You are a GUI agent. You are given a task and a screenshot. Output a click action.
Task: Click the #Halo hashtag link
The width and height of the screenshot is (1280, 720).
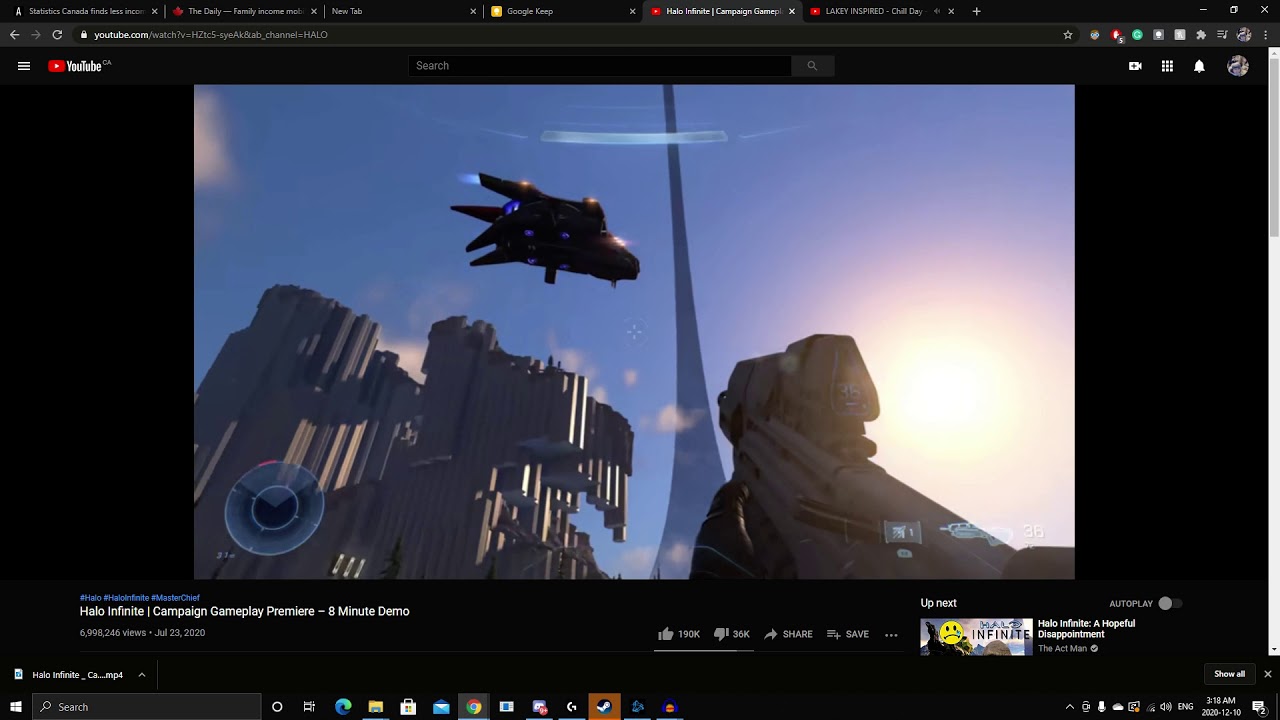tap(90, 598)
